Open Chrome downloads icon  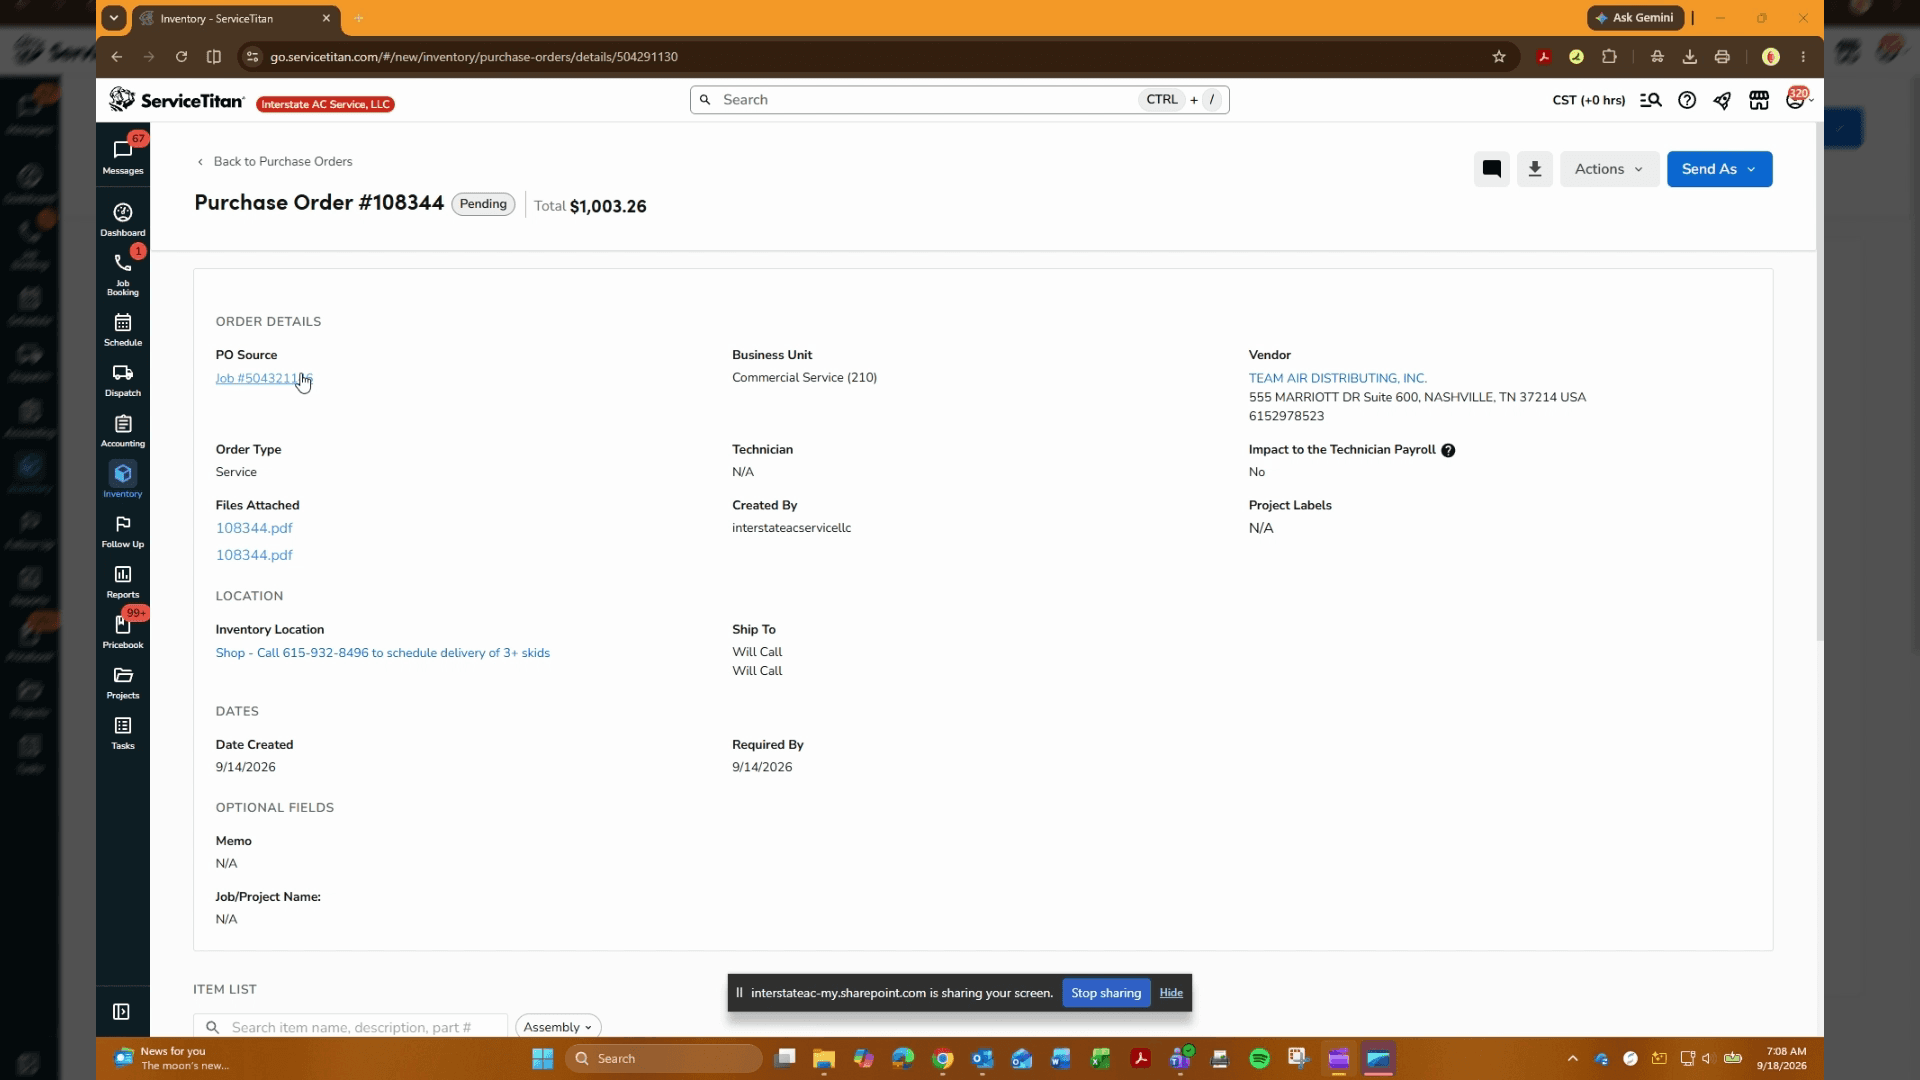pos(1690,57)
